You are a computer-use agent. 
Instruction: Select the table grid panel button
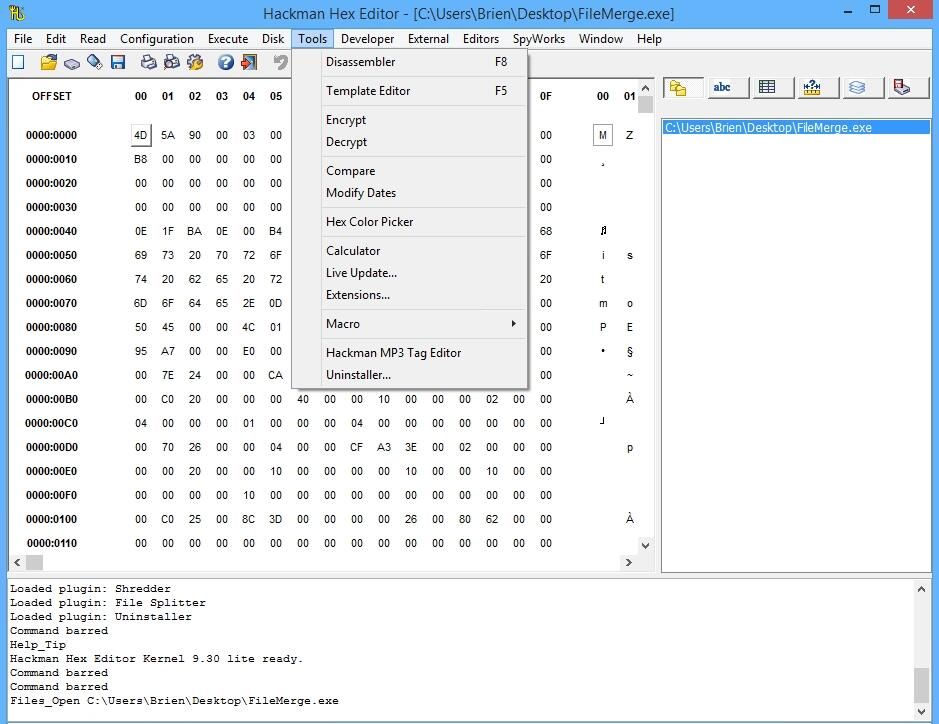pyautogui.click(x=773, y=88)
